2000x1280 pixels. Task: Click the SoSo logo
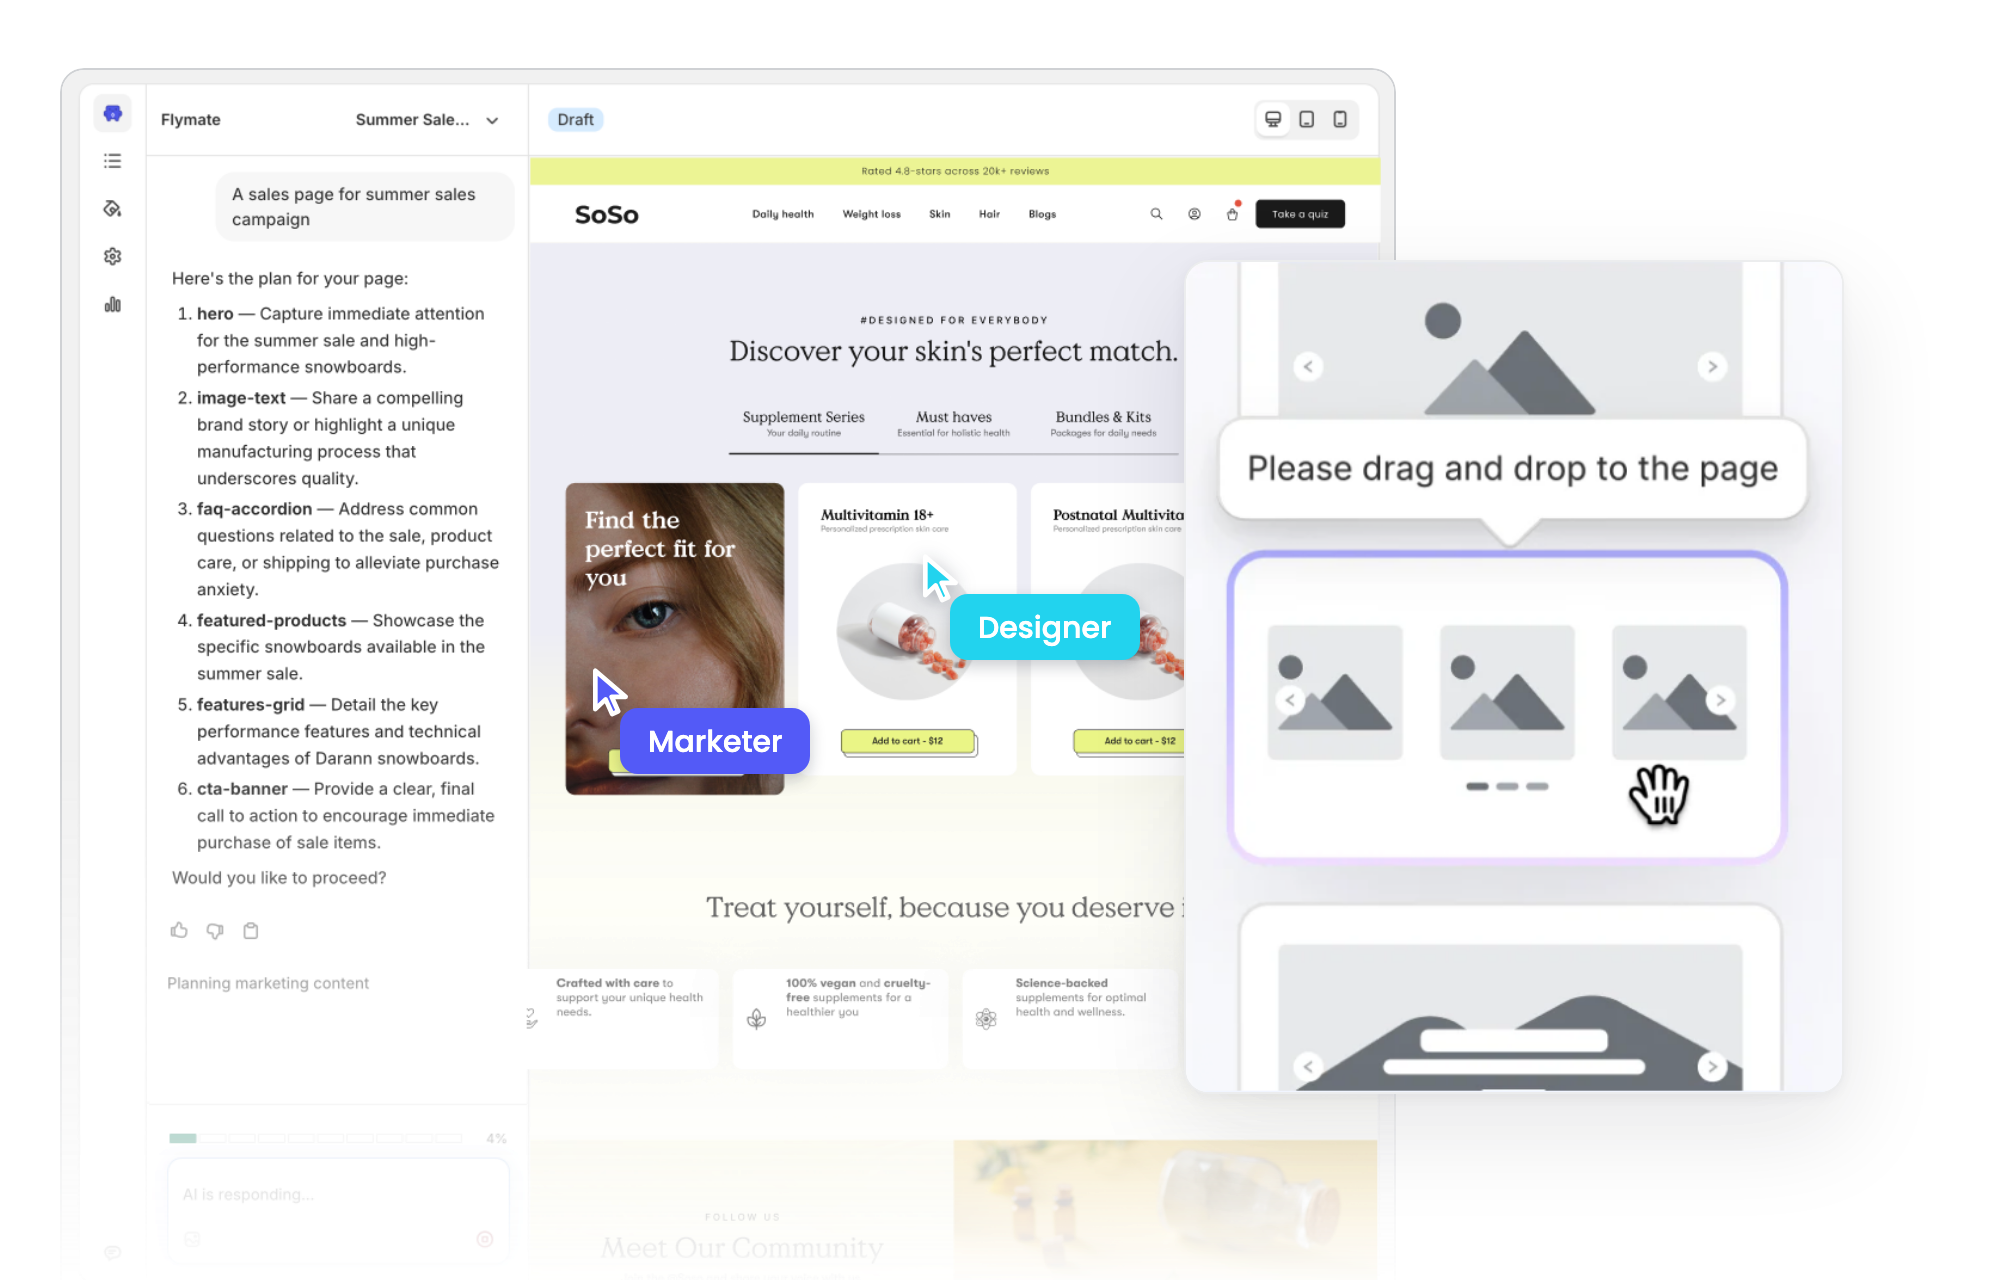[x=606, y=214]
